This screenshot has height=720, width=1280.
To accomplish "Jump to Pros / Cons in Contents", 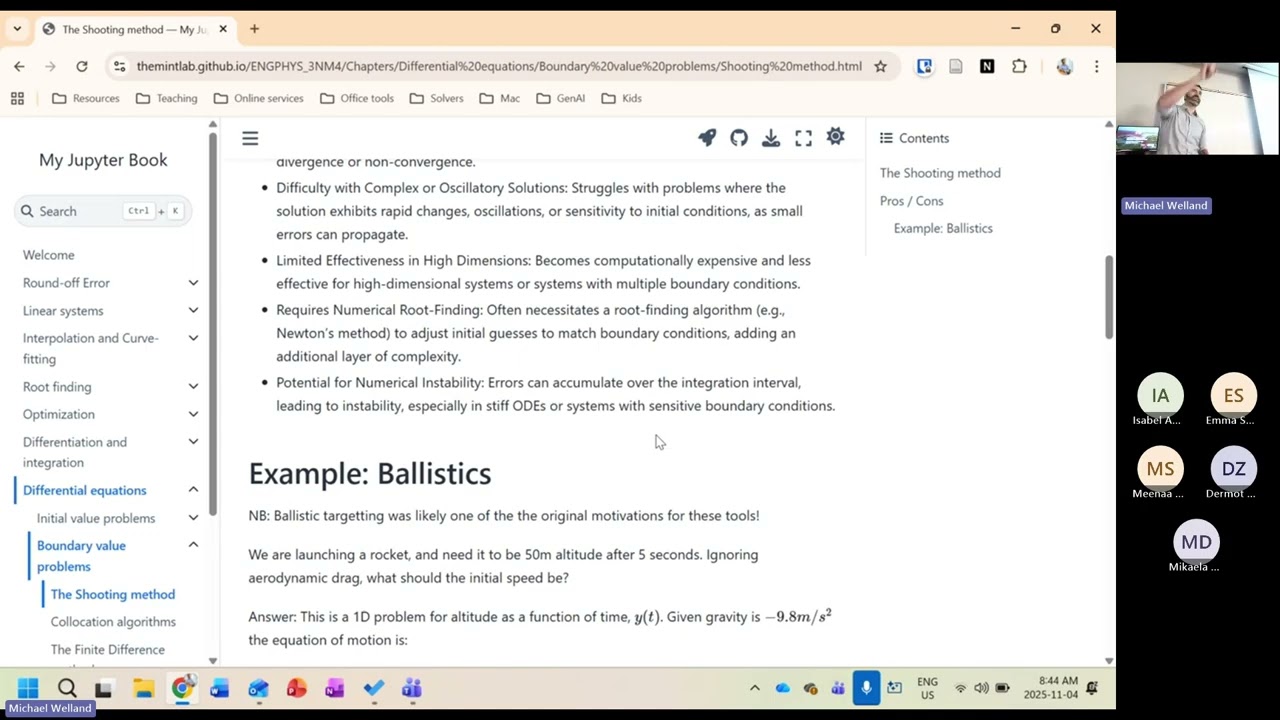I will (x=911, y=201).
